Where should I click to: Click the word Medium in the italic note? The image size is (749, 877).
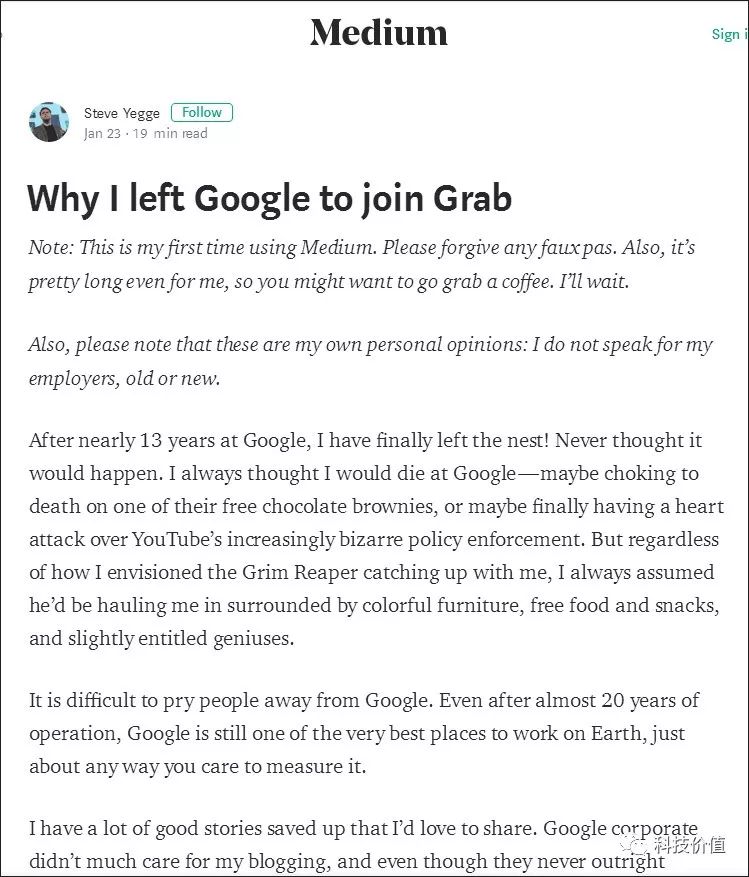(x=336, y=247)
